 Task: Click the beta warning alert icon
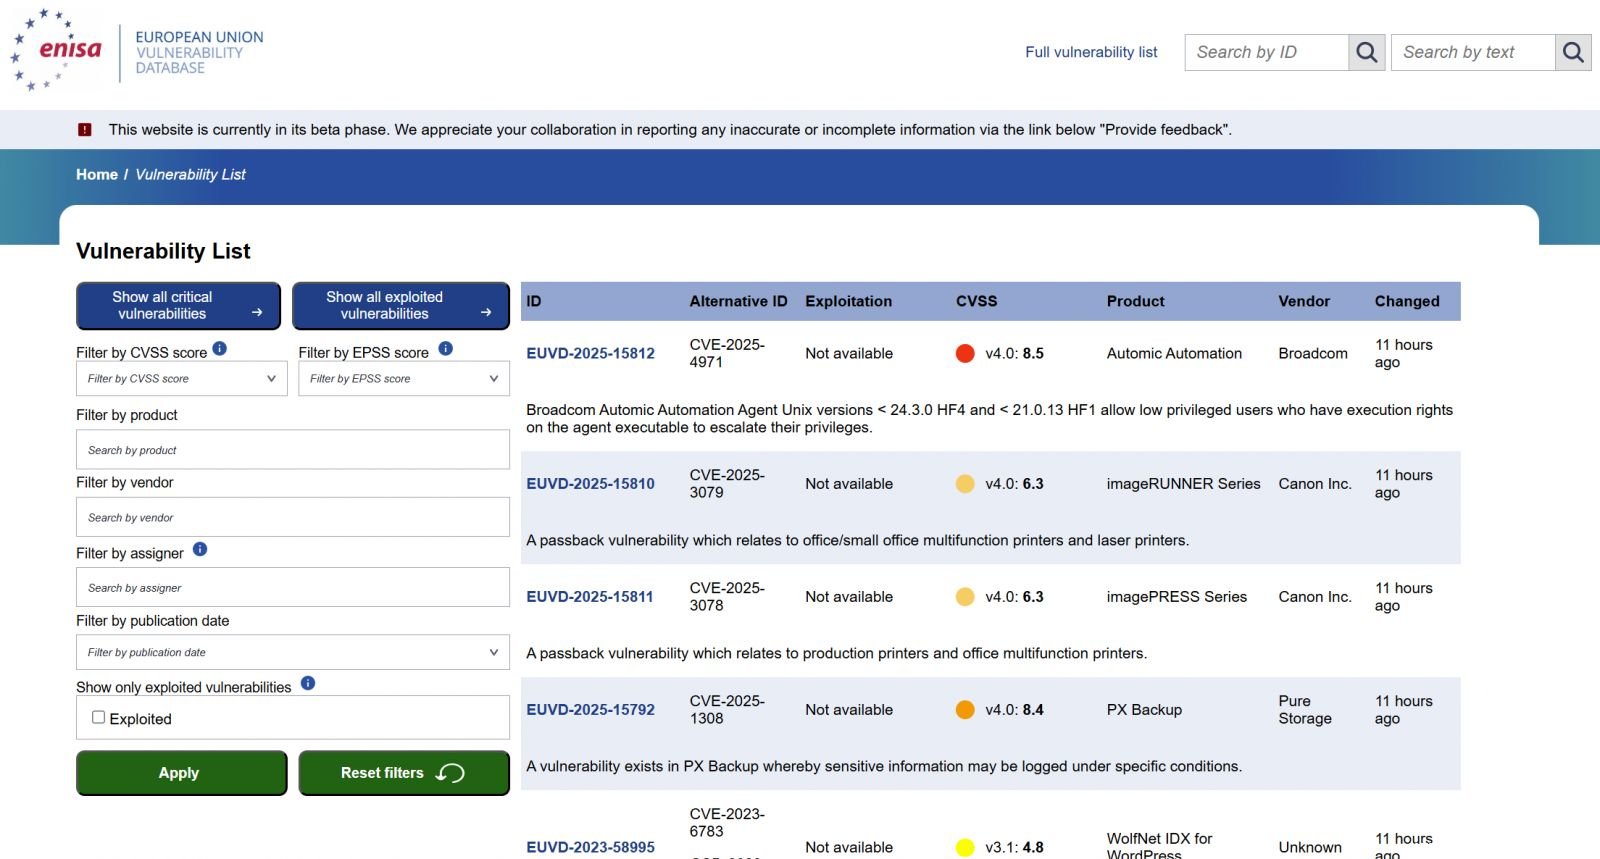85,129
